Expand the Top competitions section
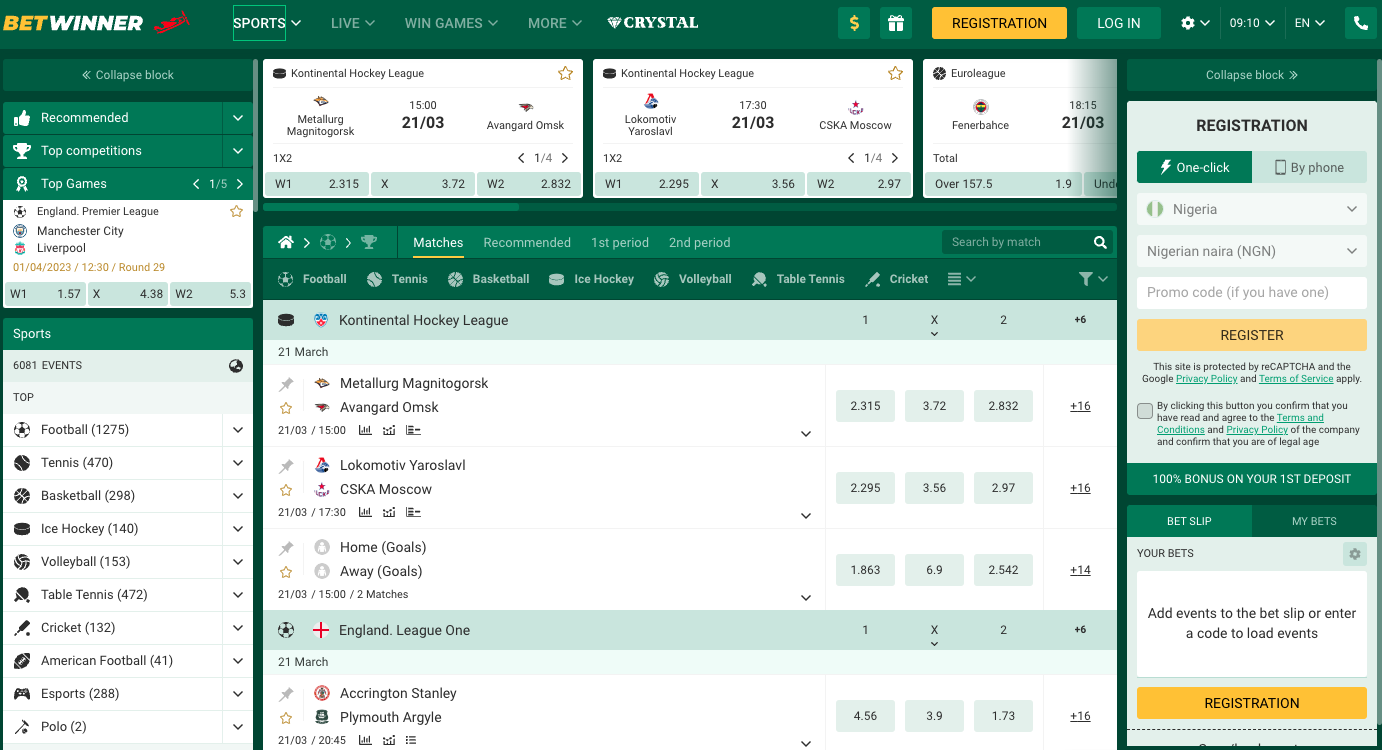This screenshot has height=750, width=1382. pyautogui.click(x=238, y=151)
